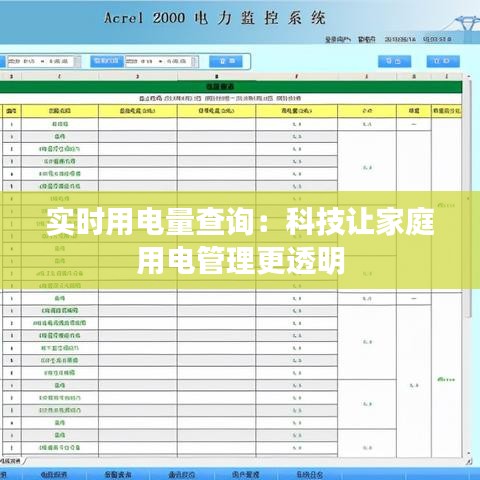Click the 编号 column header

click(x=12, y=111)
